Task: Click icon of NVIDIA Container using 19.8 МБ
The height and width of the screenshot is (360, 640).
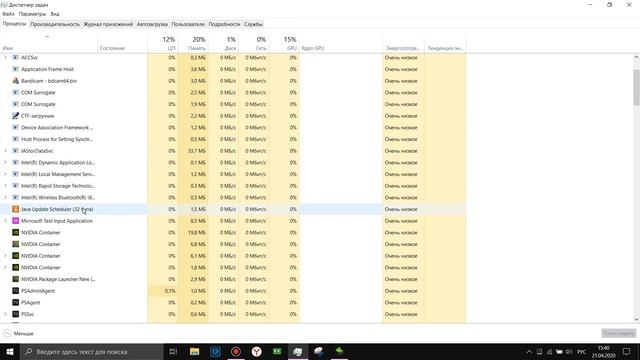Action: point(16,233)
